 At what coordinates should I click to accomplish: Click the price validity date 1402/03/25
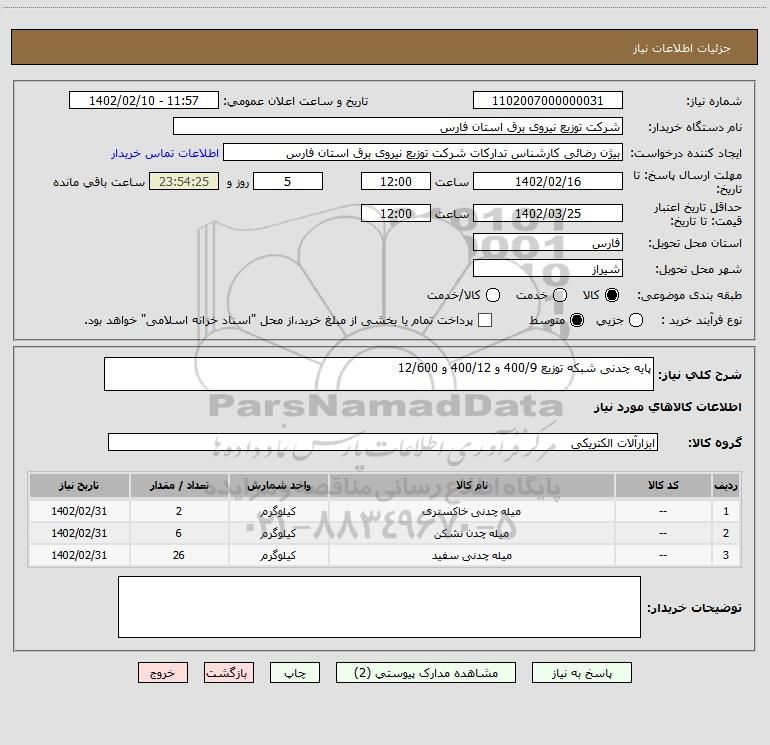pos(548,213)
